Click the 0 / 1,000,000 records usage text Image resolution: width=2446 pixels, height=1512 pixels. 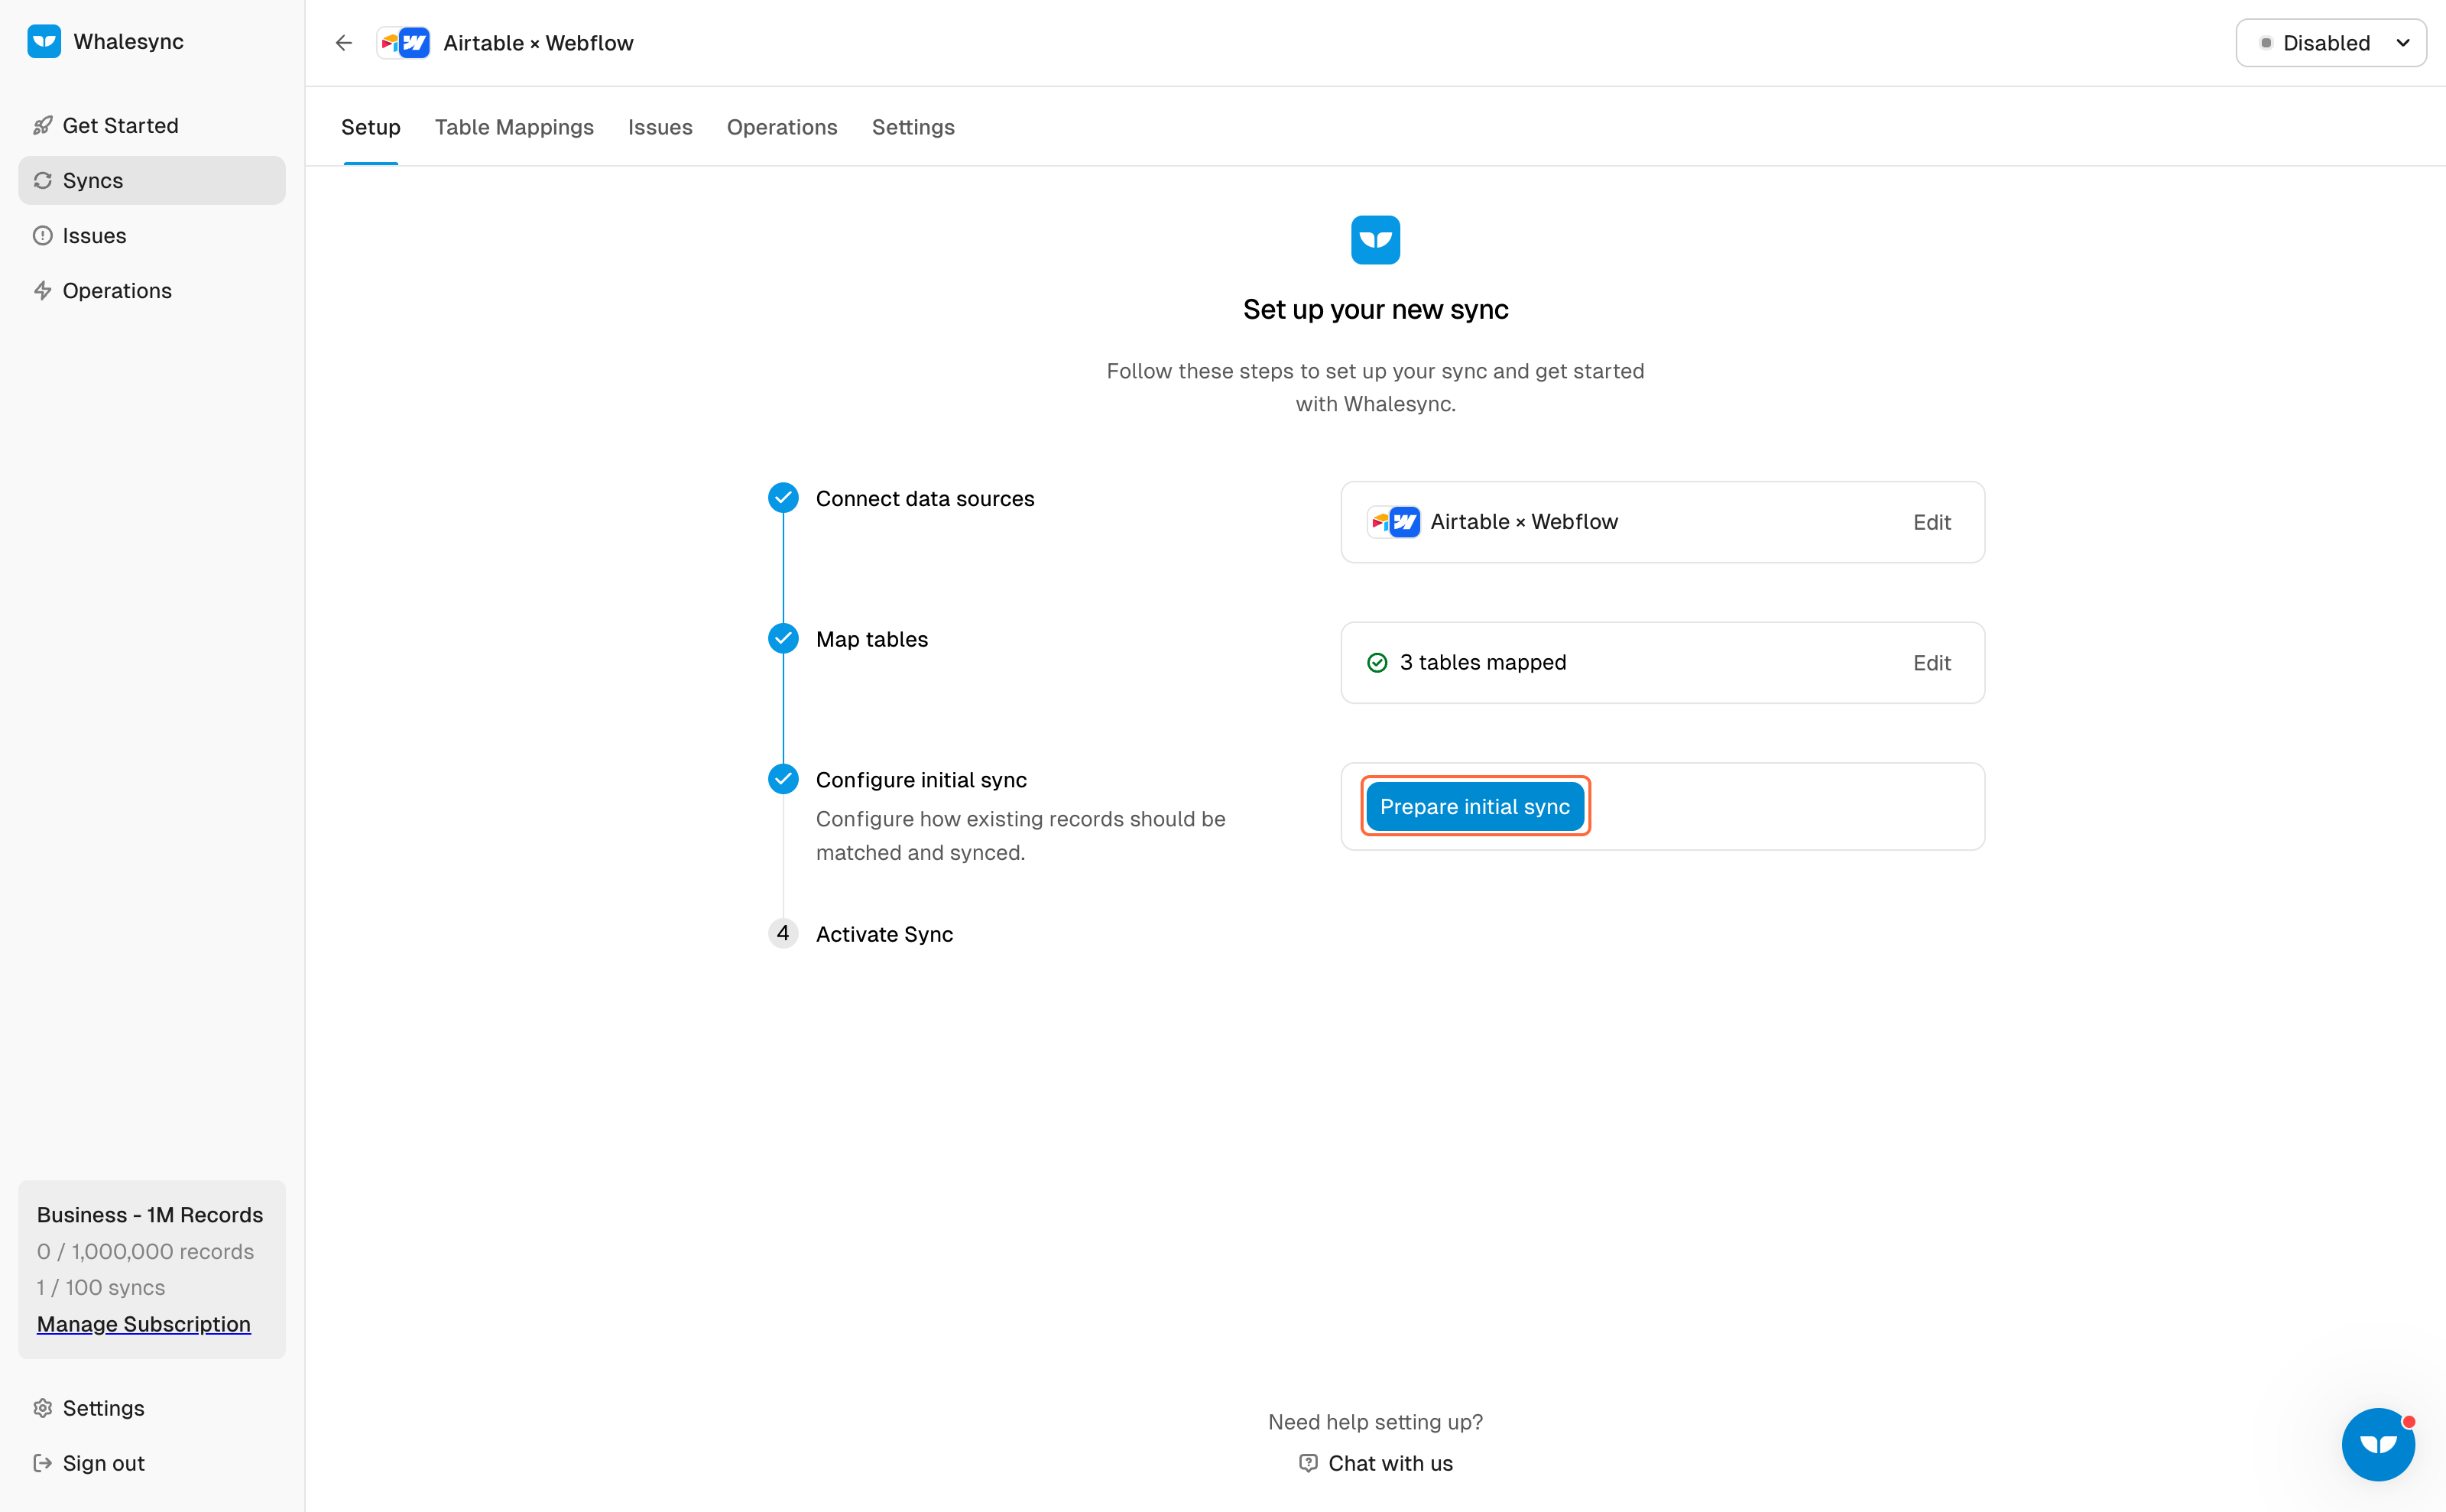tap(145, 1252)
